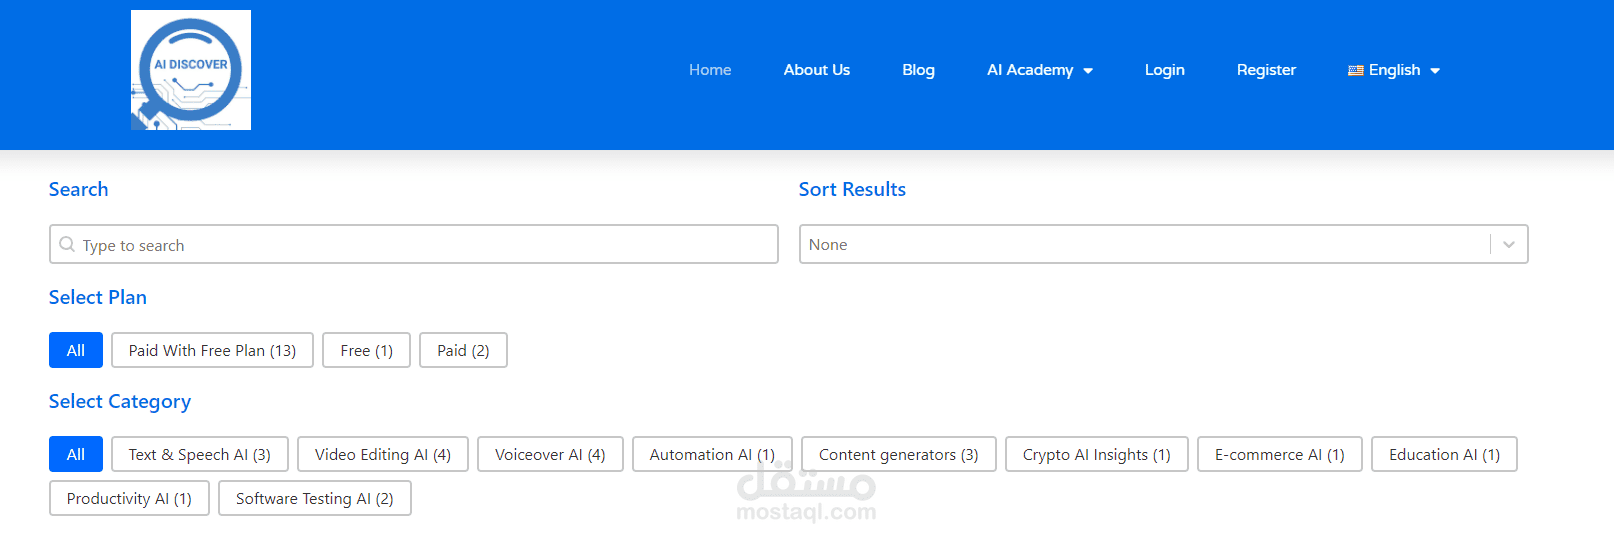Select the All plan filter
1614x535 pixels.
pyautogui.click(x=76, y=350)
